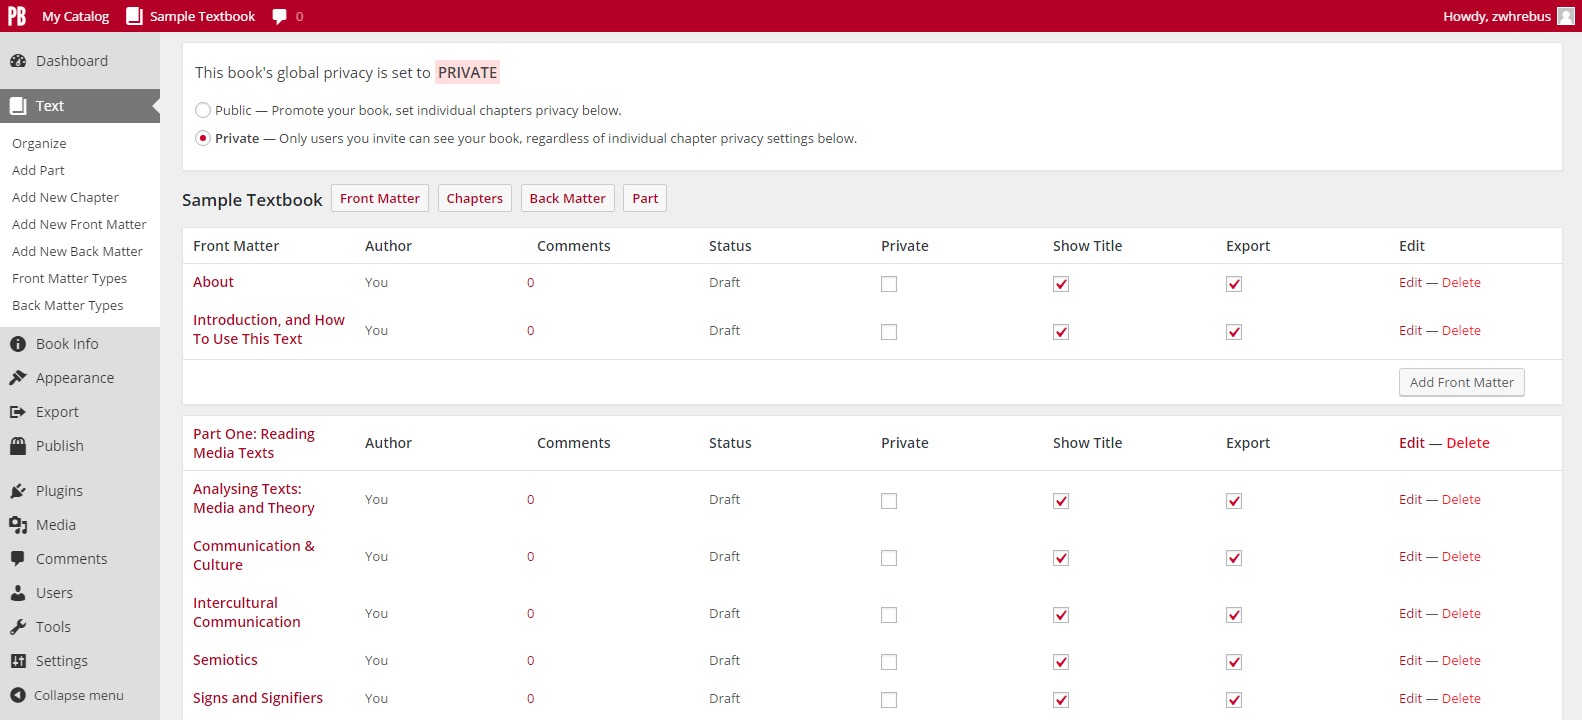This screenshot has height=720, width=1582.
Task: Open My Catalog in top bar
Action: tap(75, 16)
